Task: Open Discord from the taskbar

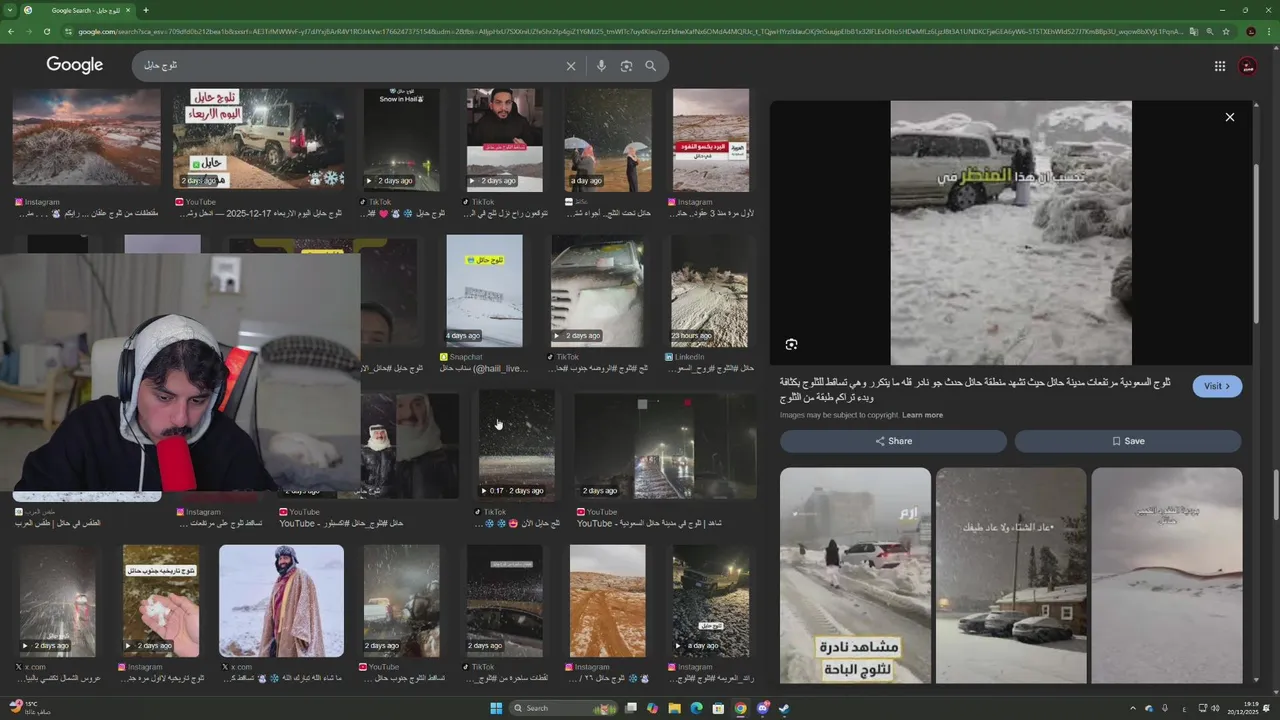Action: (762, 708)
